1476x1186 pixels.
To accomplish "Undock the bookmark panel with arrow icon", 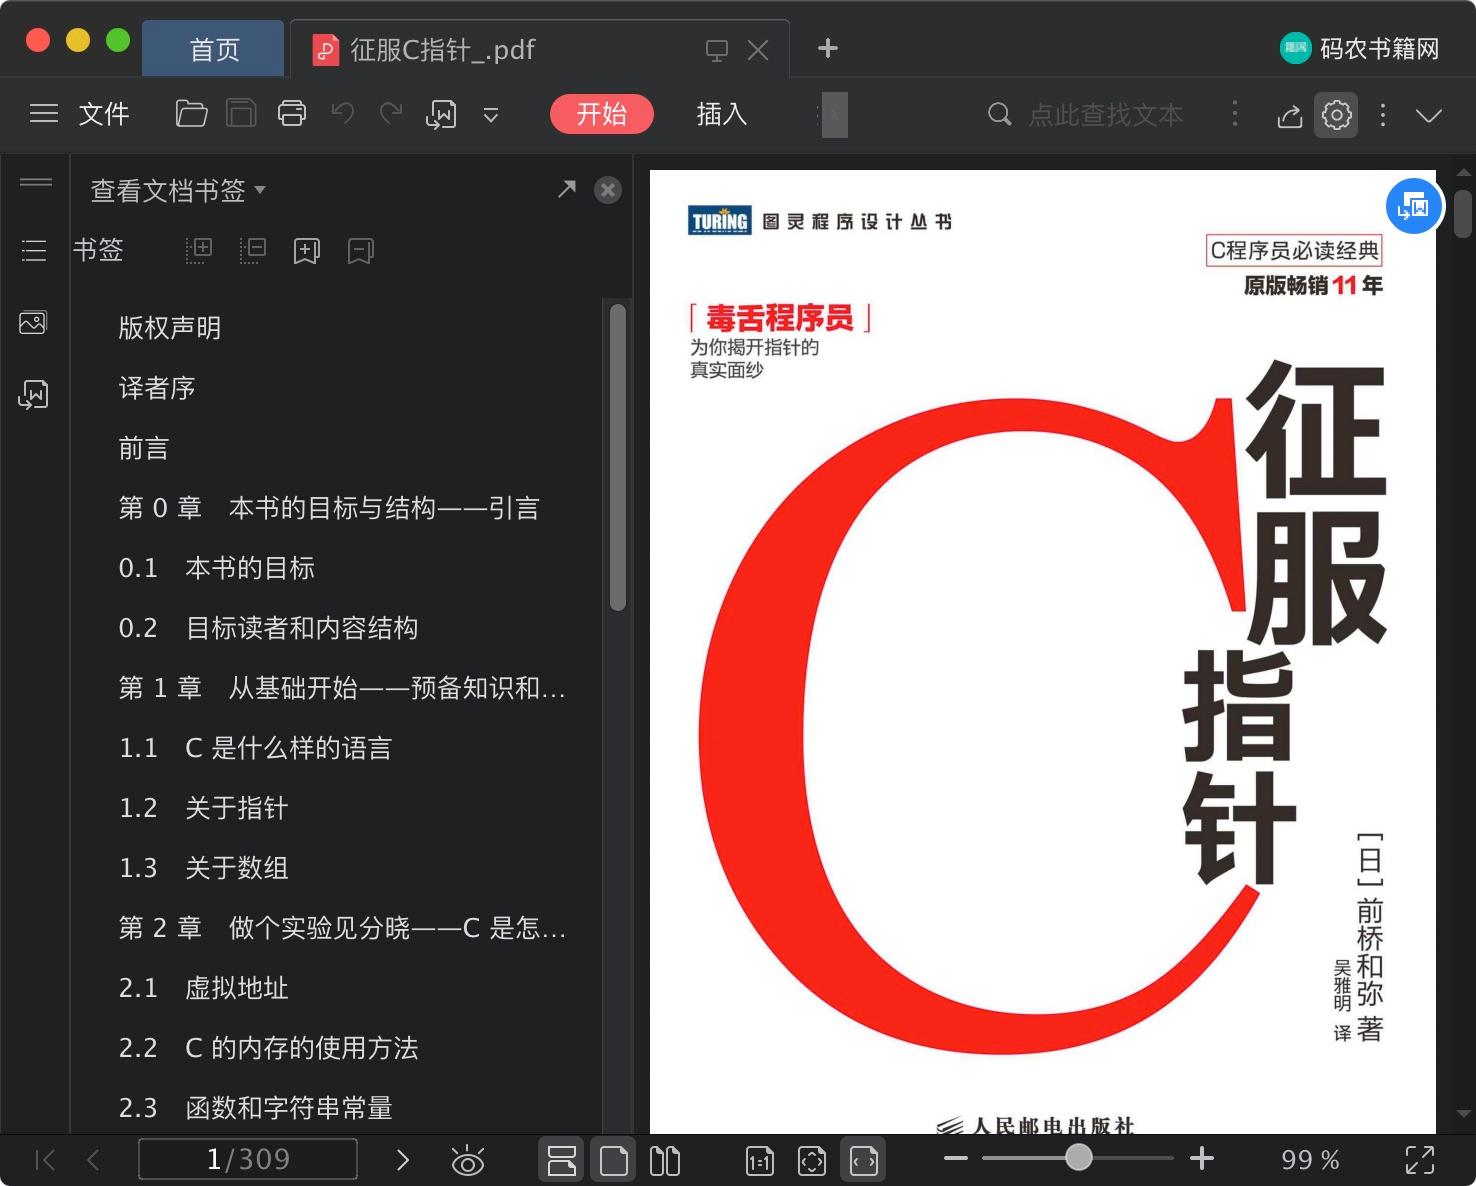I will tap(567, 189).
